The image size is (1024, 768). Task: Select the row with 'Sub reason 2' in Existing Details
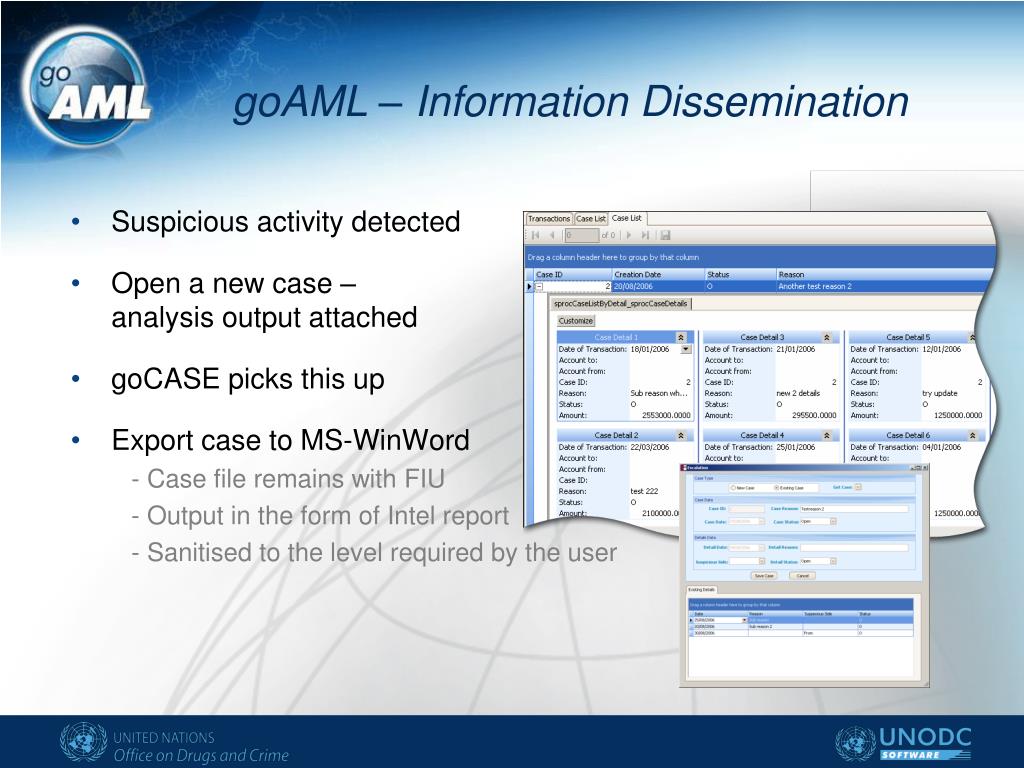[801, 626]
